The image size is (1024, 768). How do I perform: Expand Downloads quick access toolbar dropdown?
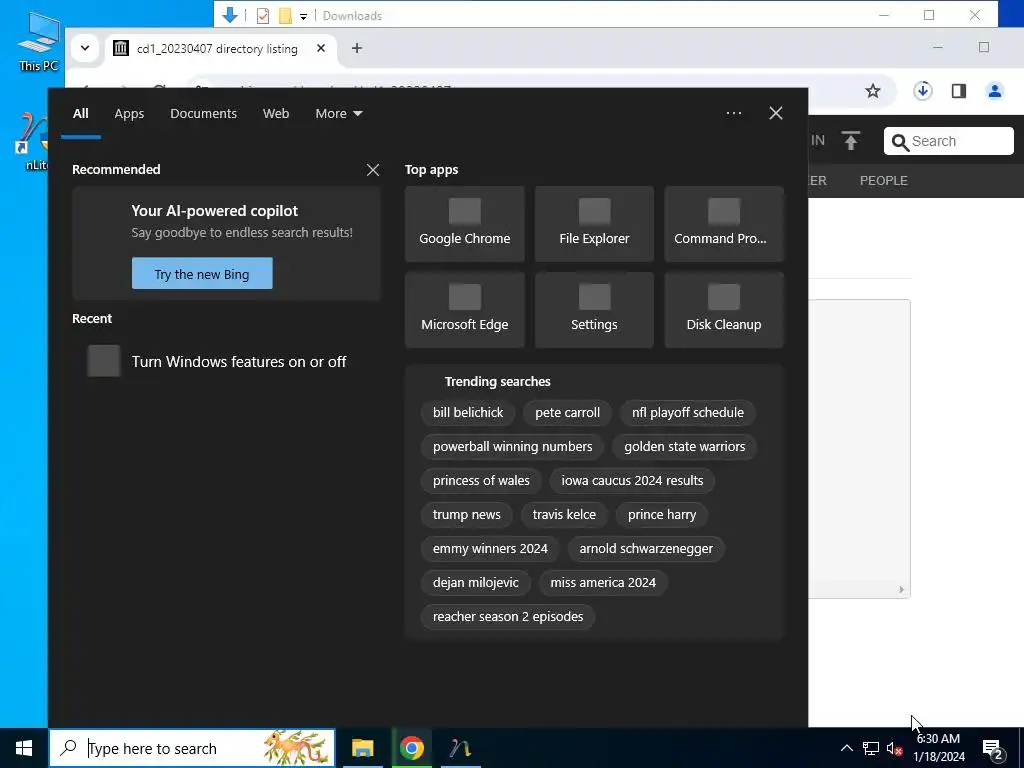coord(303,16)
